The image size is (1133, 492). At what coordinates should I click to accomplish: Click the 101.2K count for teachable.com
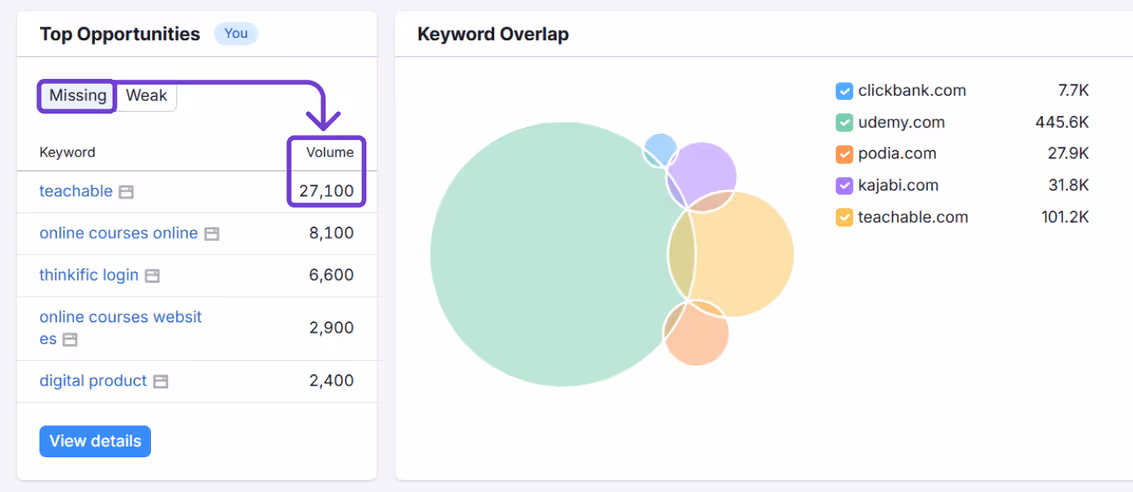coord(1064,217)
